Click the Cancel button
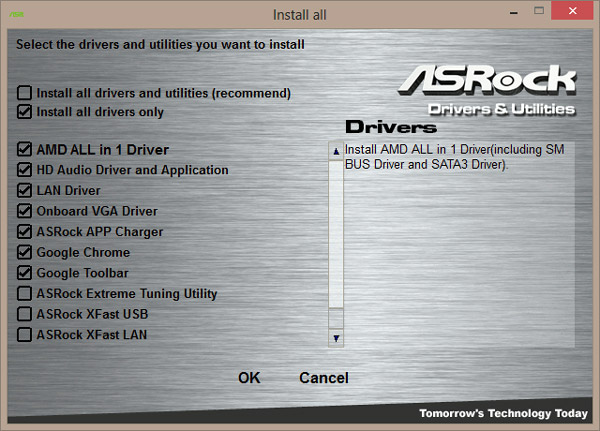 click(324, 378)
